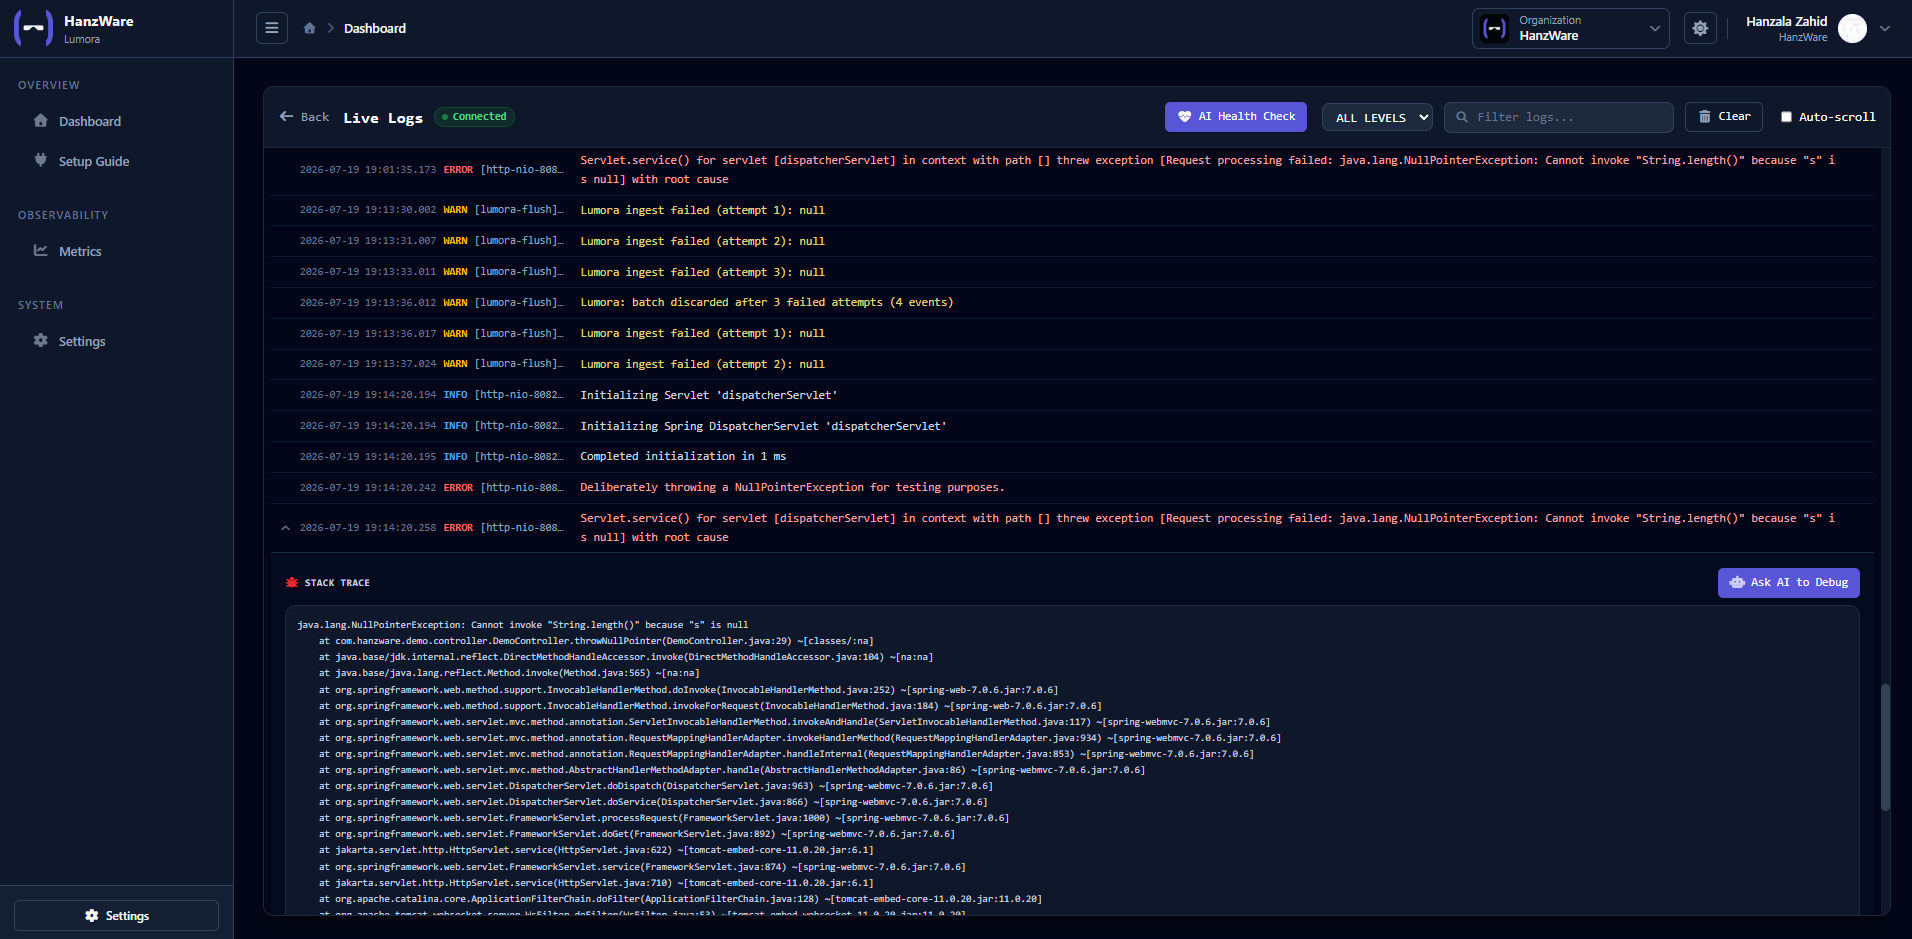1912x939 pixels.
Task: Click Ask AI to Debug button
Action: tap(1788, 583)
